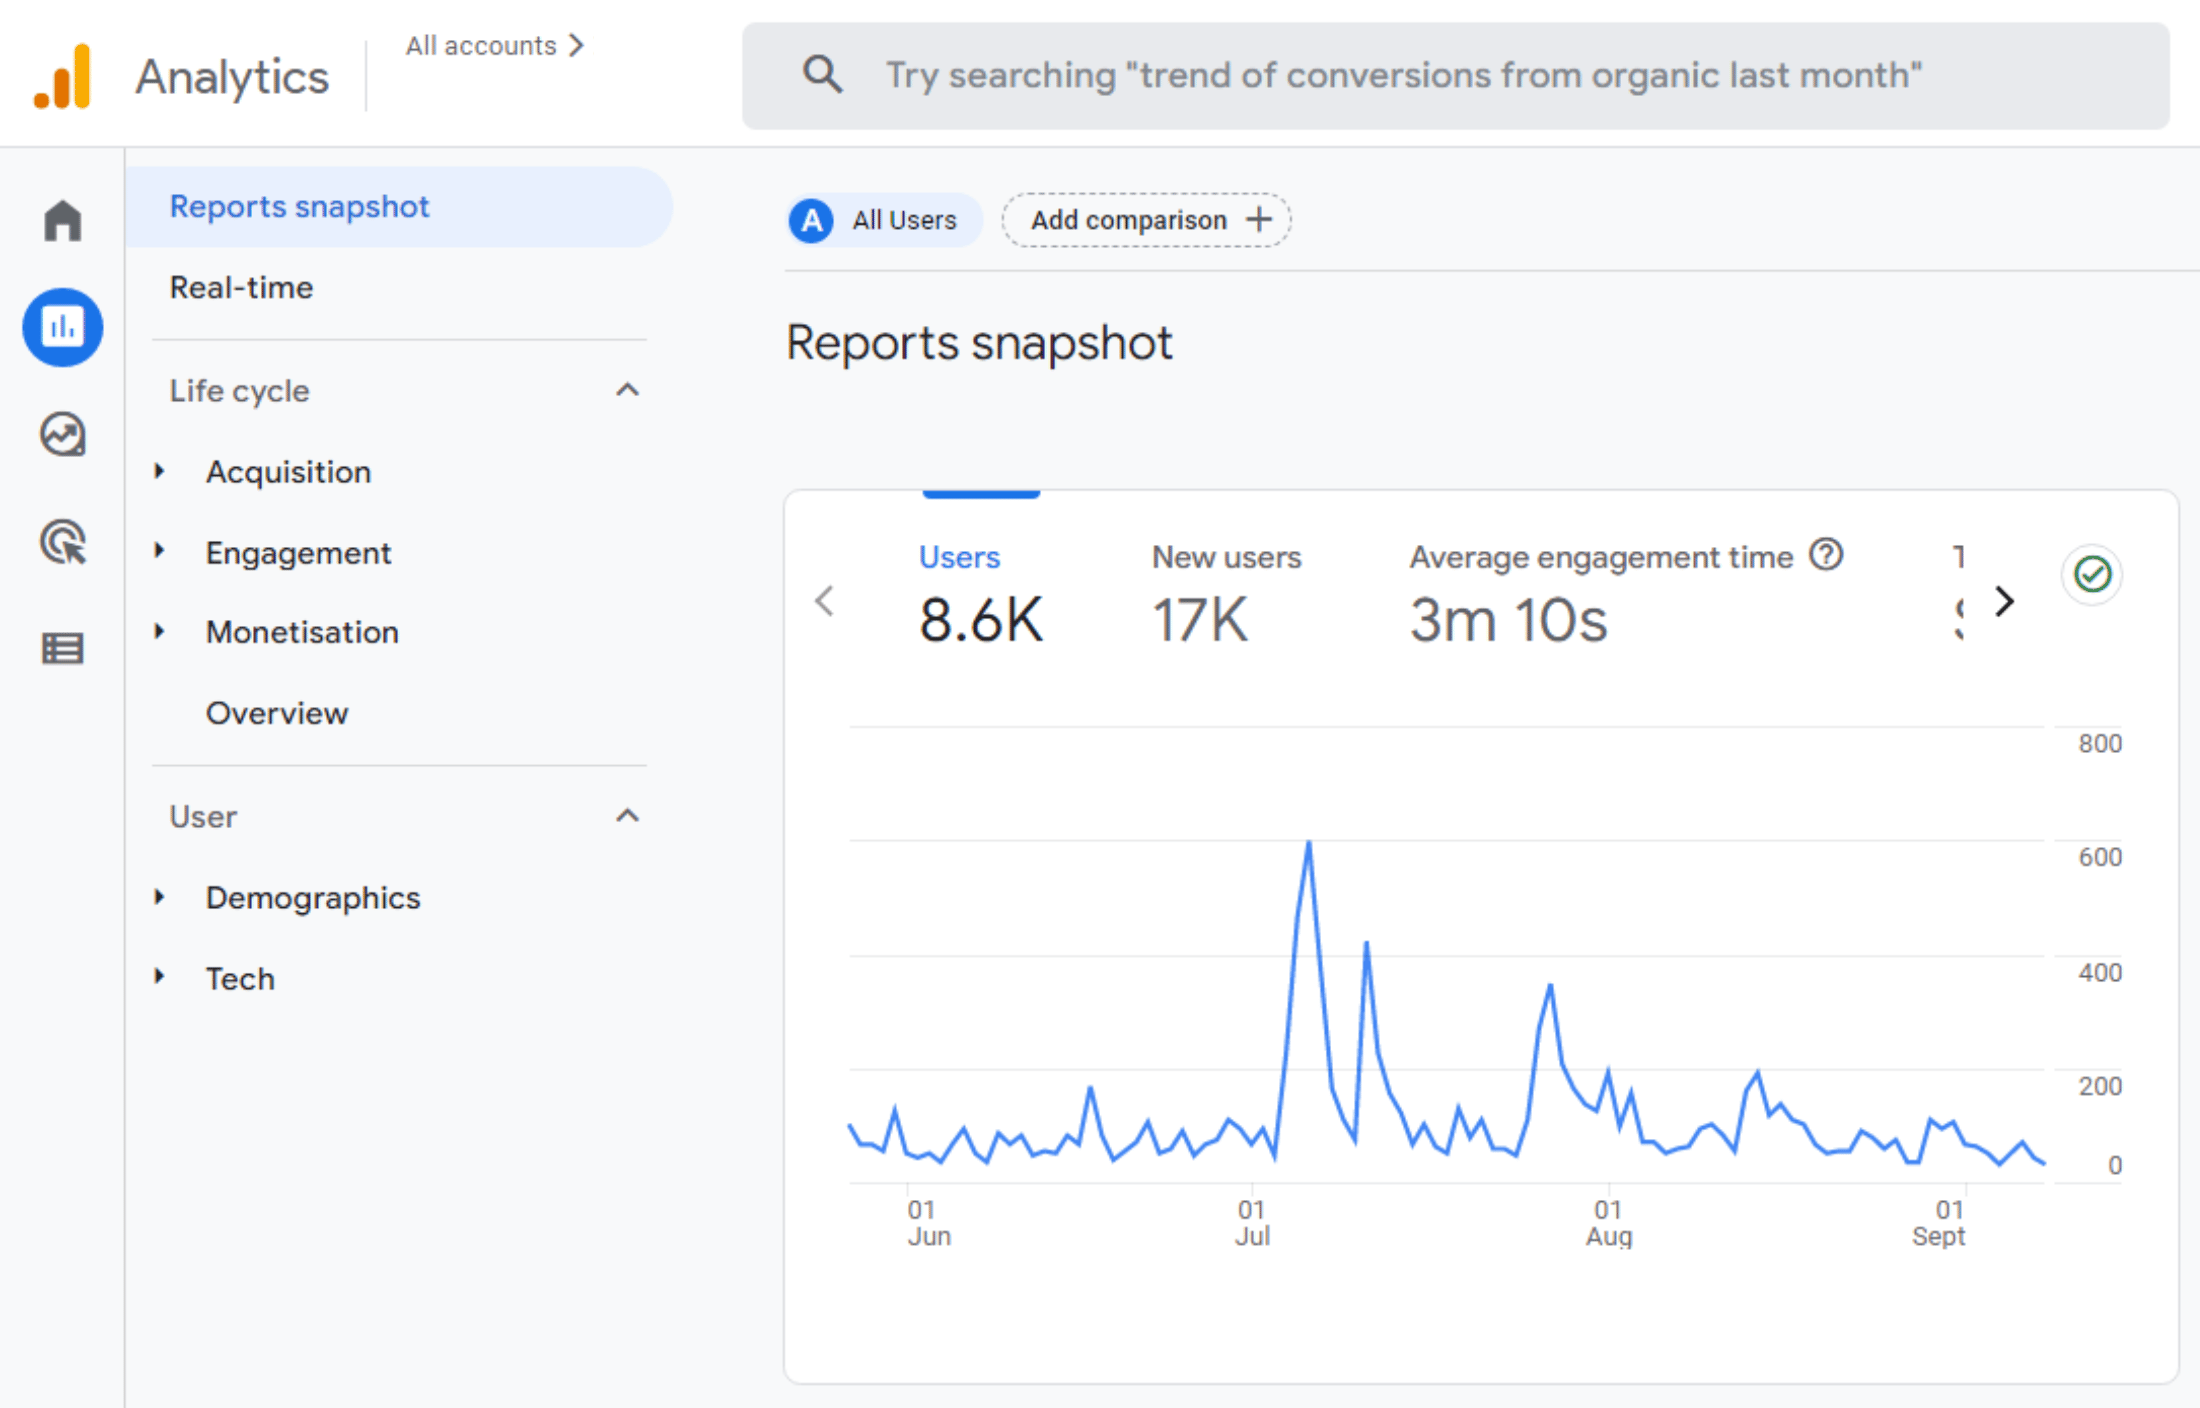2200x1408 pixels.
Task: Open Reports snapshot in navigation
Action: click(x=398, y=207)
